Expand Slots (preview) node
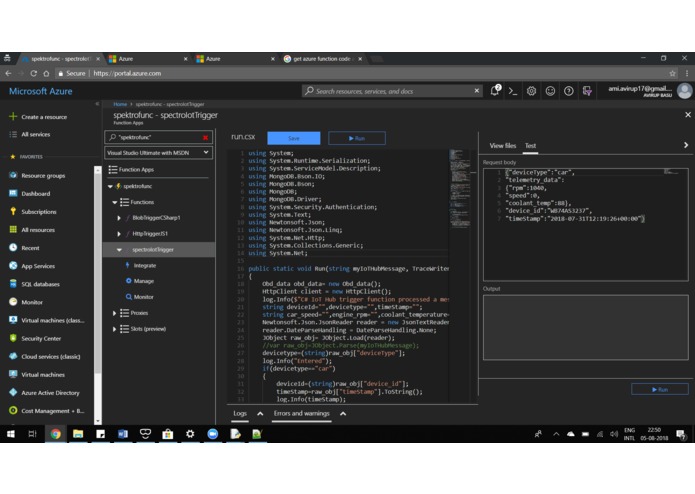Image resolution: width=695 pixels, height=494 pixels. (114, 329)
